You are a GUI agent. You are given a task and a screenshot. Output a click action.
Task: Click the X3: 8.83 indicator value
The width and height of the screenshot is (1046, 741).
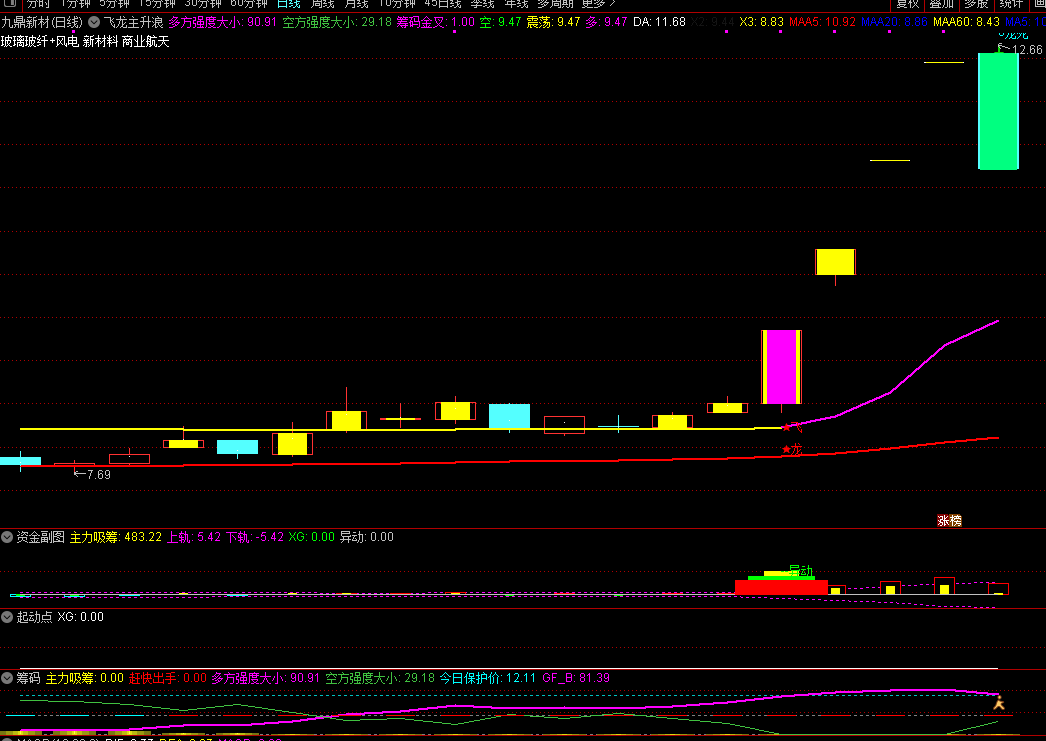tap(761, 22)
